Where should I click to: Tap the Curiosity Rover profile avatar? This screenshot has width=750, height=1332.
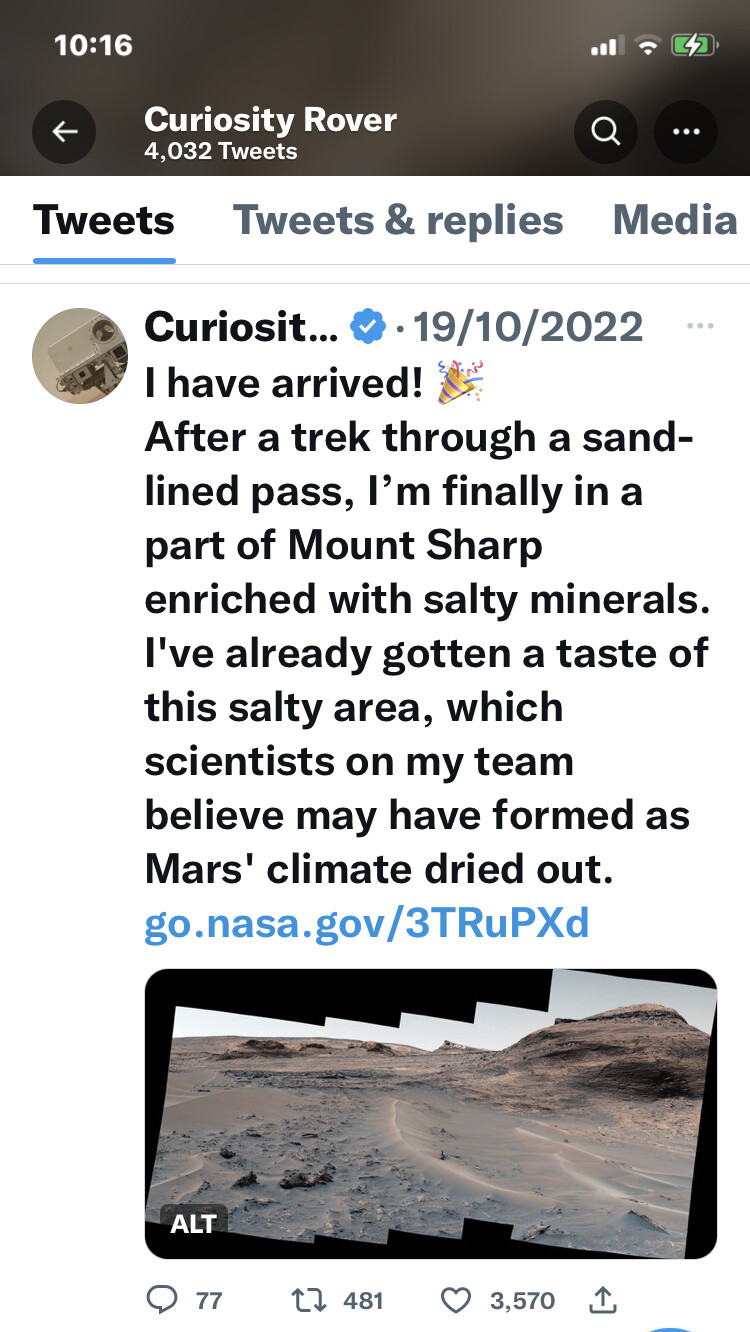(80, 355)
